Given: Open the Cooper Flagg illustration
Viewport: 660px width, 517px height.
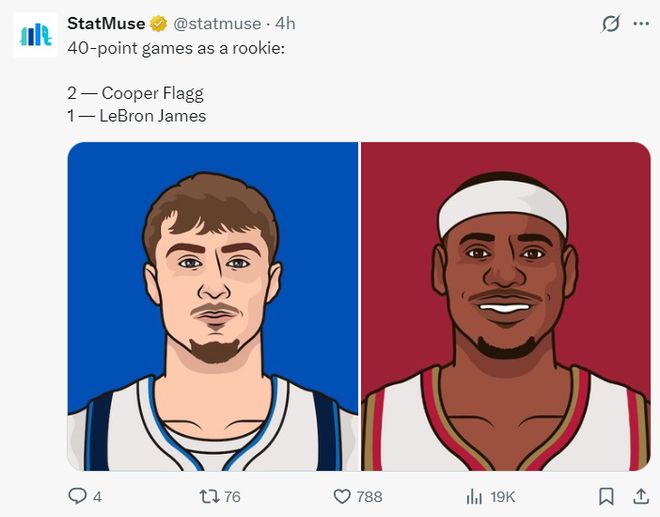Looking at the screenshot, I should click(213, 306).
